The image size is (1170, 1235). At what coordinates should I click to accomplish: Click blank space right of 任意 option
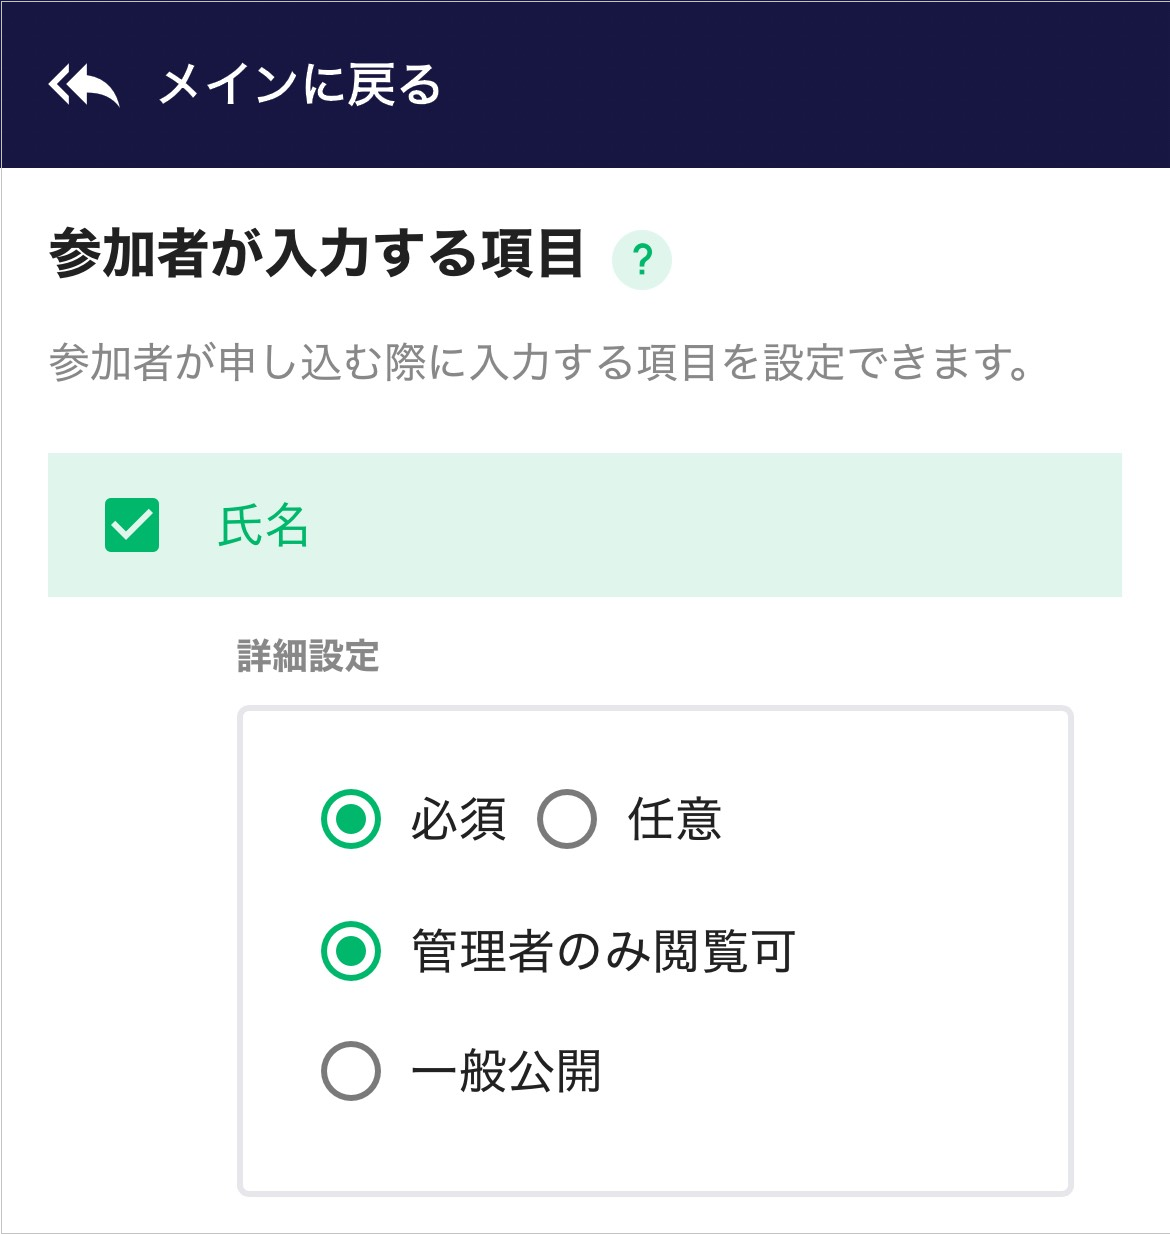coord(890,820)
